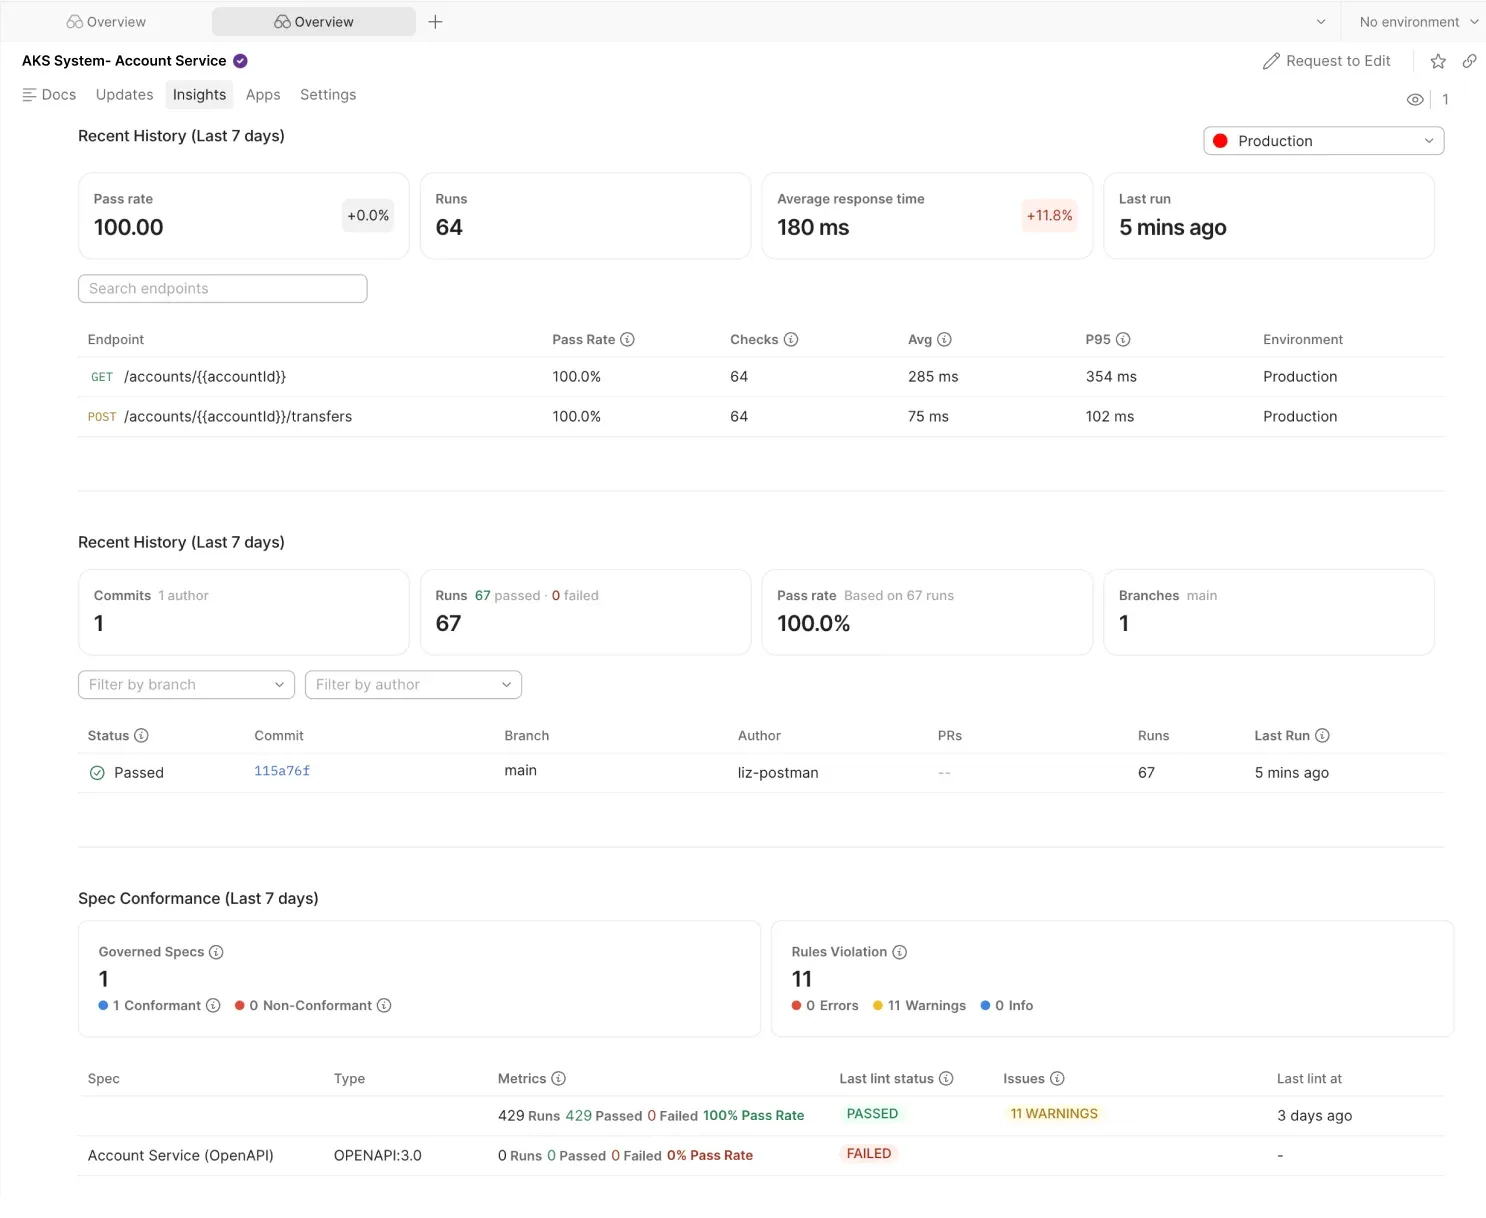Click the verified badge beside Account Service
Image resolution: width=1486 pixels, height=1218 pixels.
tap(240, 61)
